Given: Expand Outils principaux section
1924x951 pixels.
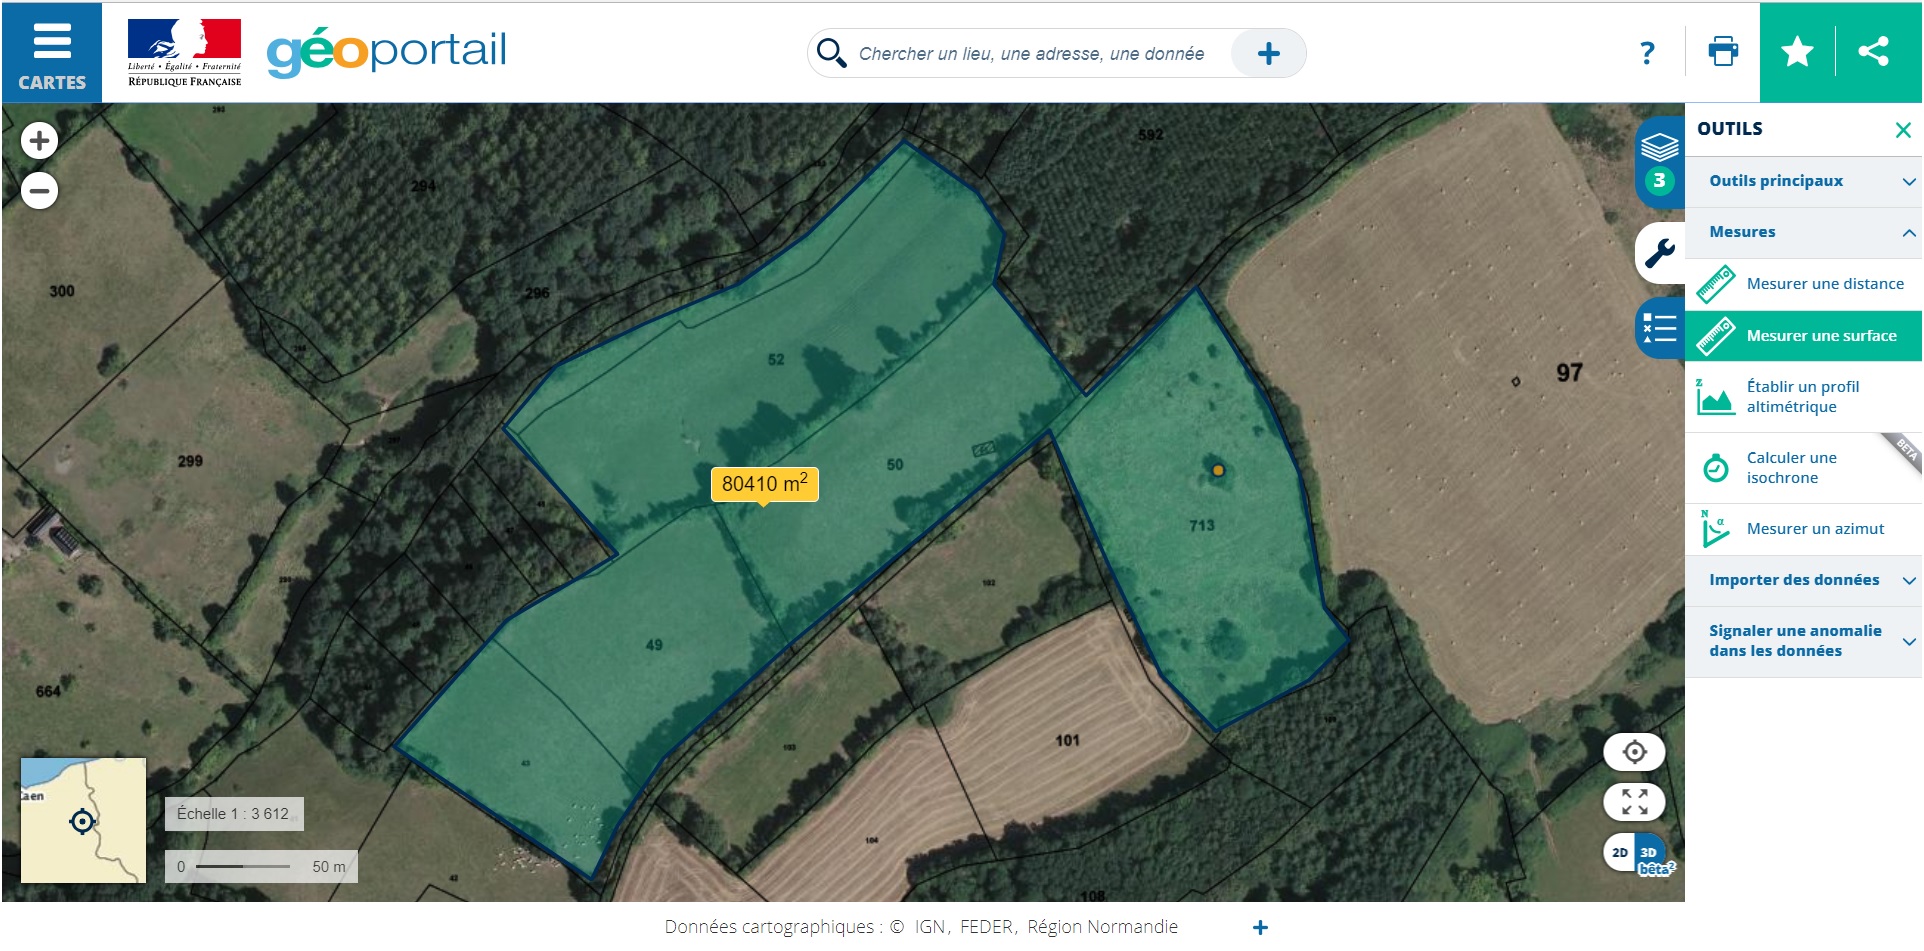Looking at the screenshot, I should coord(1804,181).
